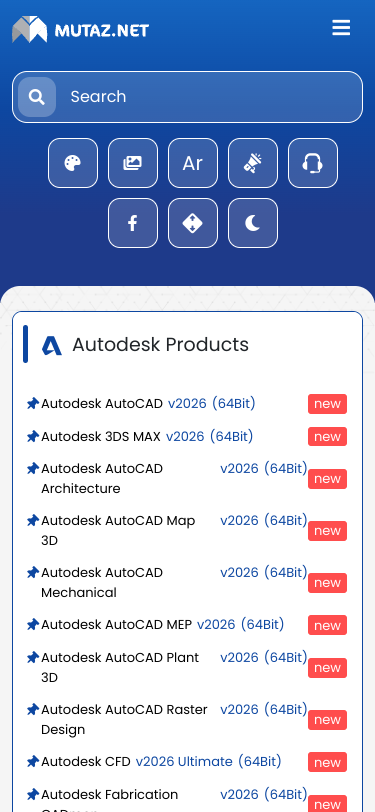Open Autodesk AutoCAD Mechanical link
The height and width of the screenshot is (812, 375).
click(174, 583)
